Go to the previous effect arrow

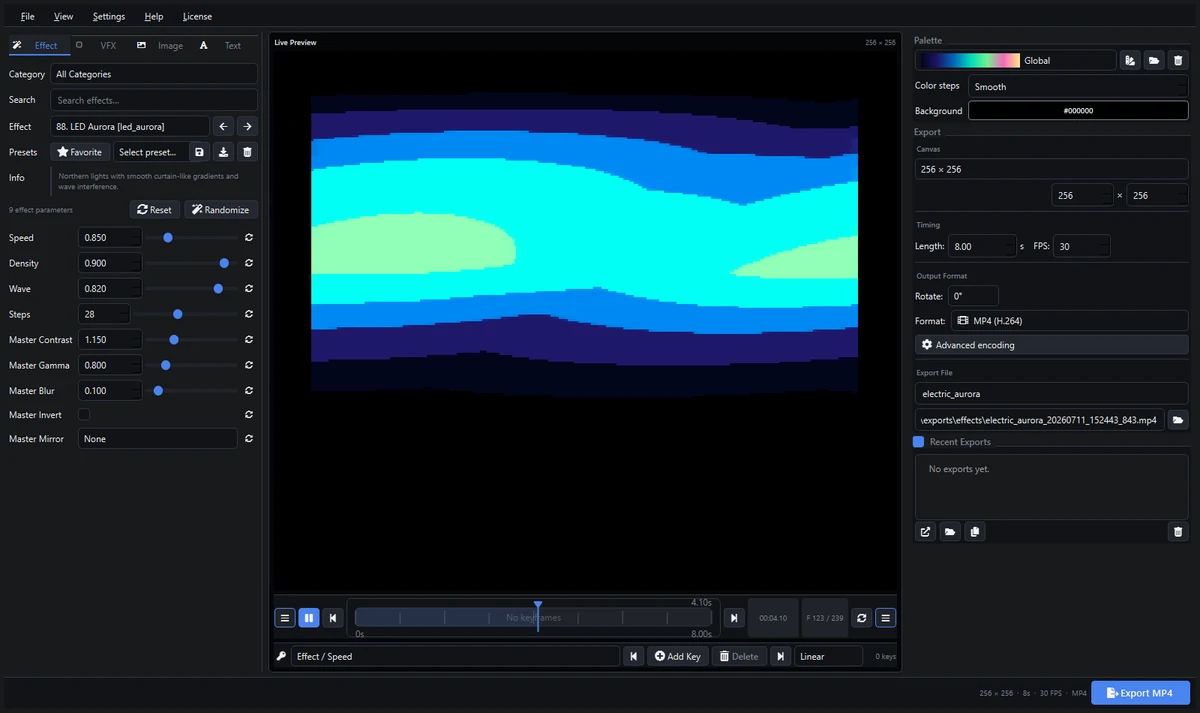coord(224,127)
